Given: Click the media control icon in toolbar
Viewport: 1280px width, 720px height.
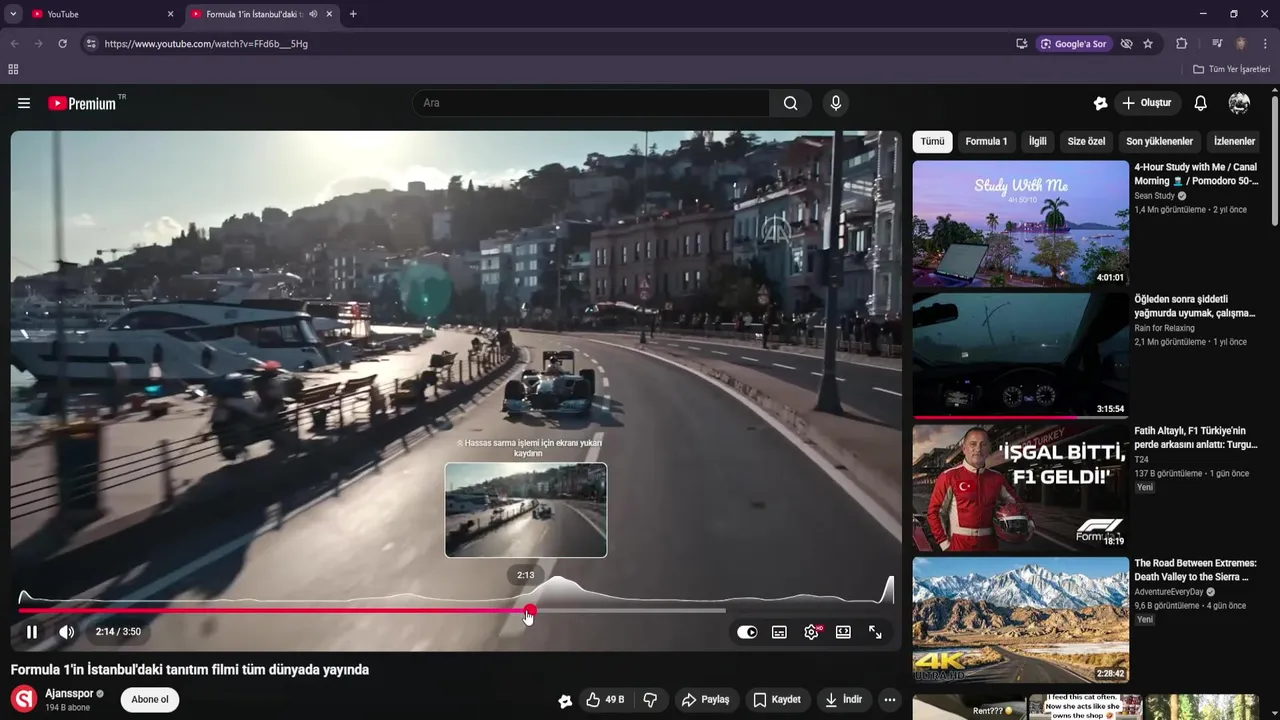Looking at the screenshot, I should [1217, 44].
